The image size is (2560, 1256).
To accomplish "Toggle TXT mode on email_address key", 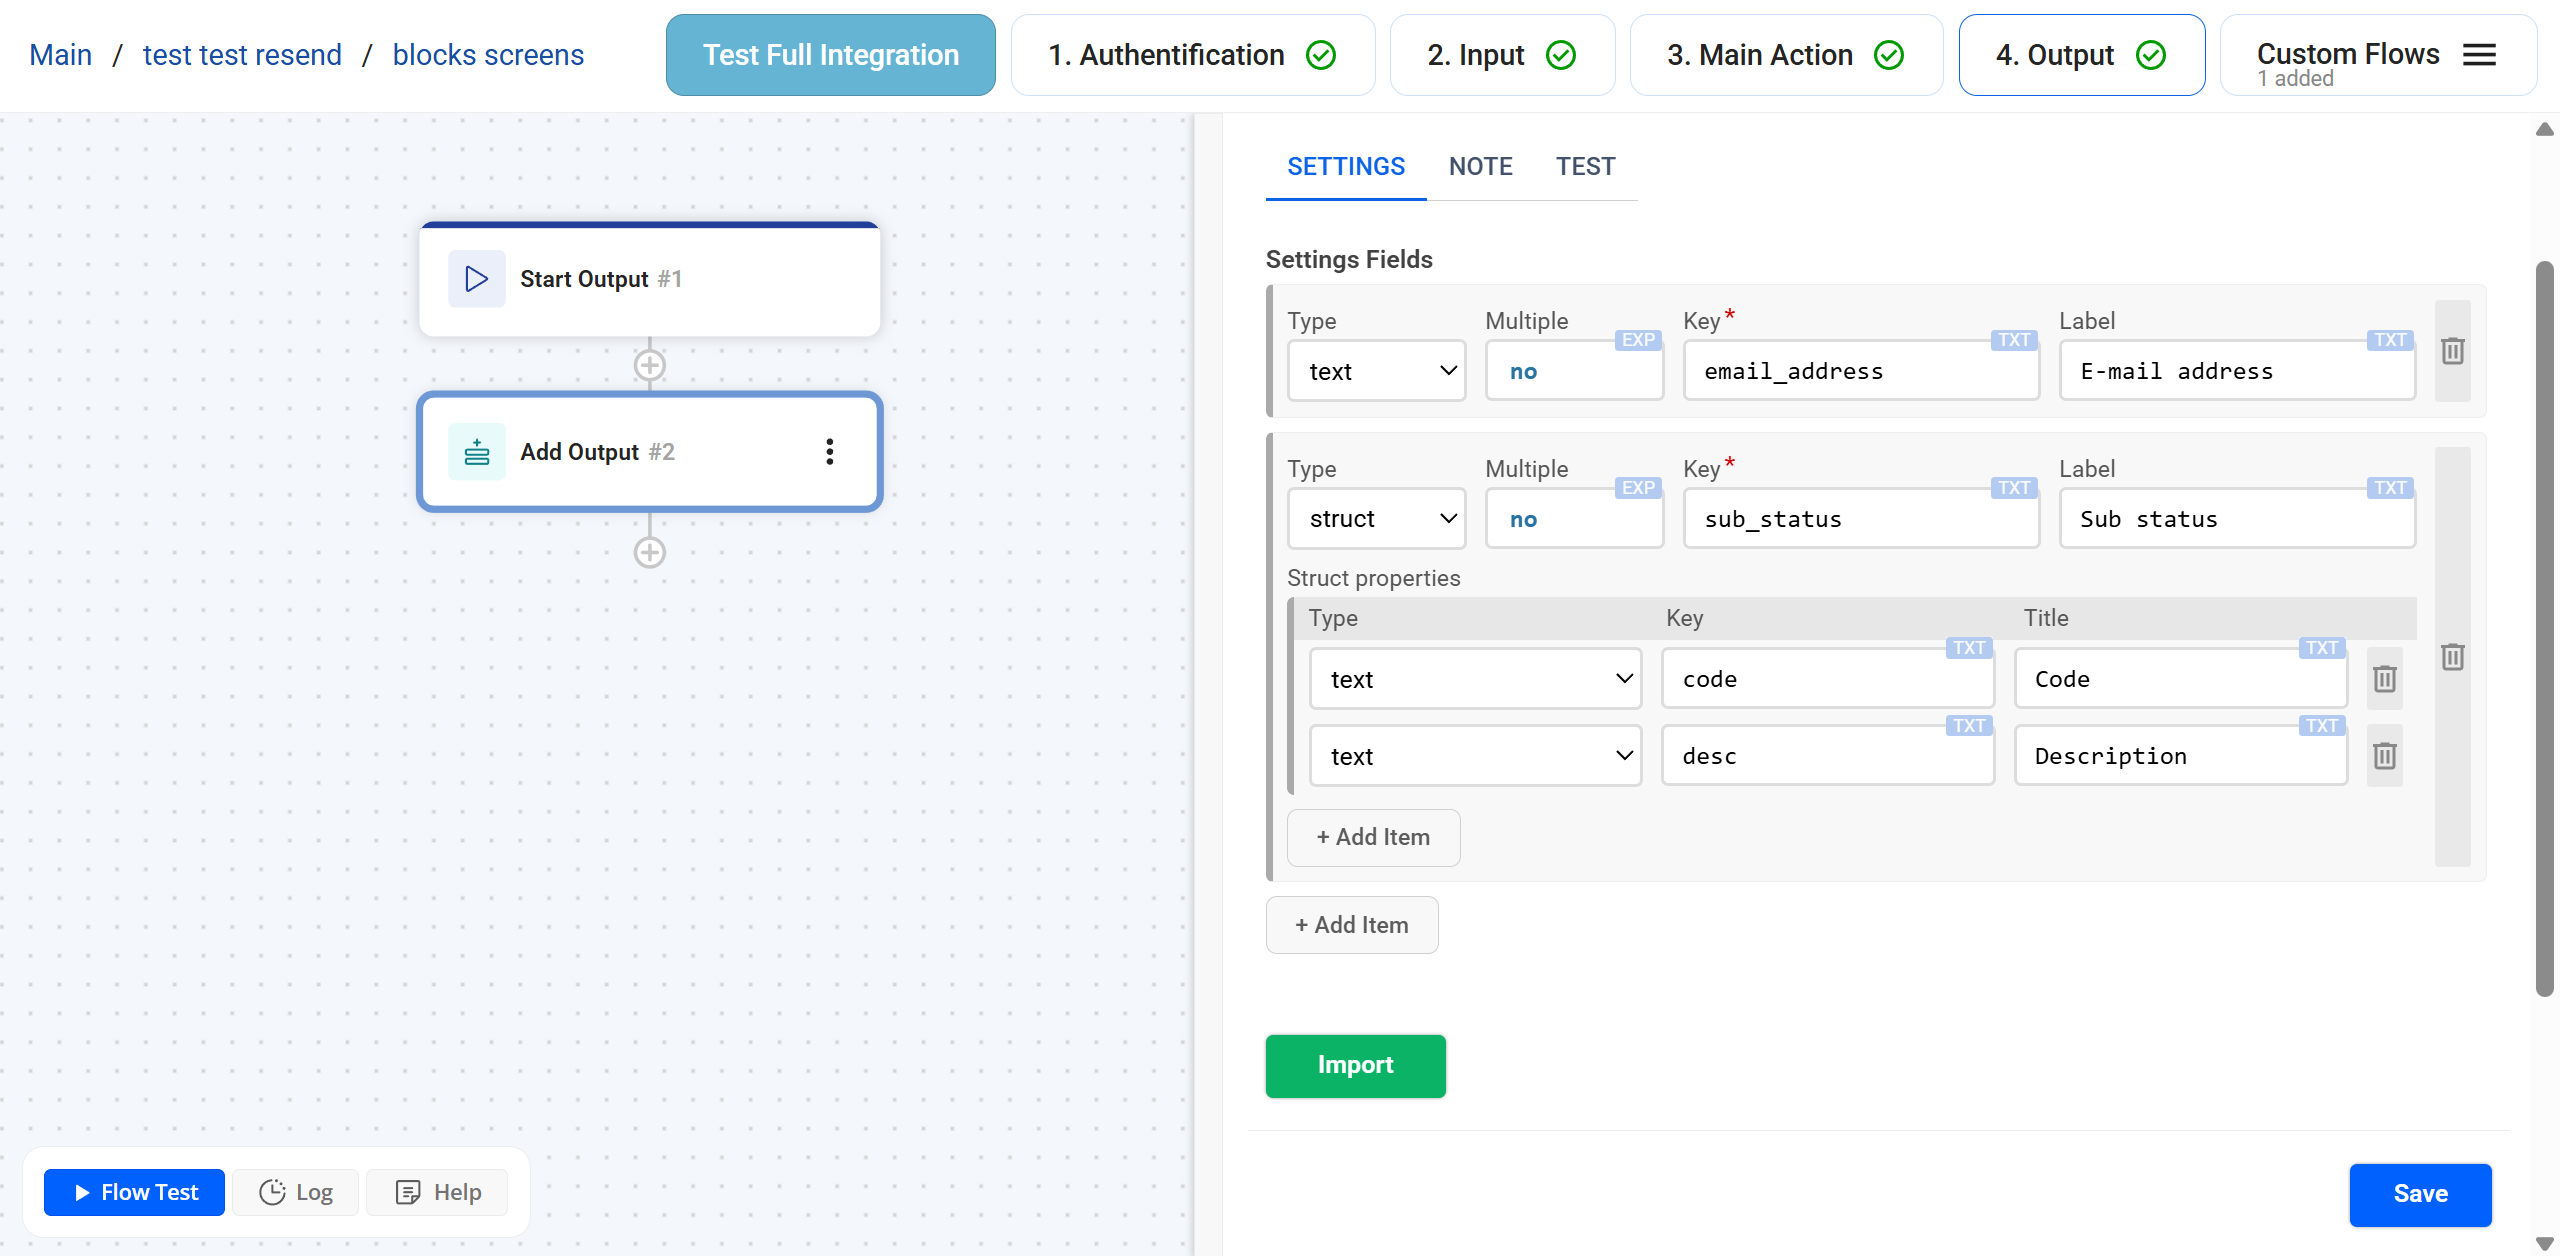I will 2013,340.
